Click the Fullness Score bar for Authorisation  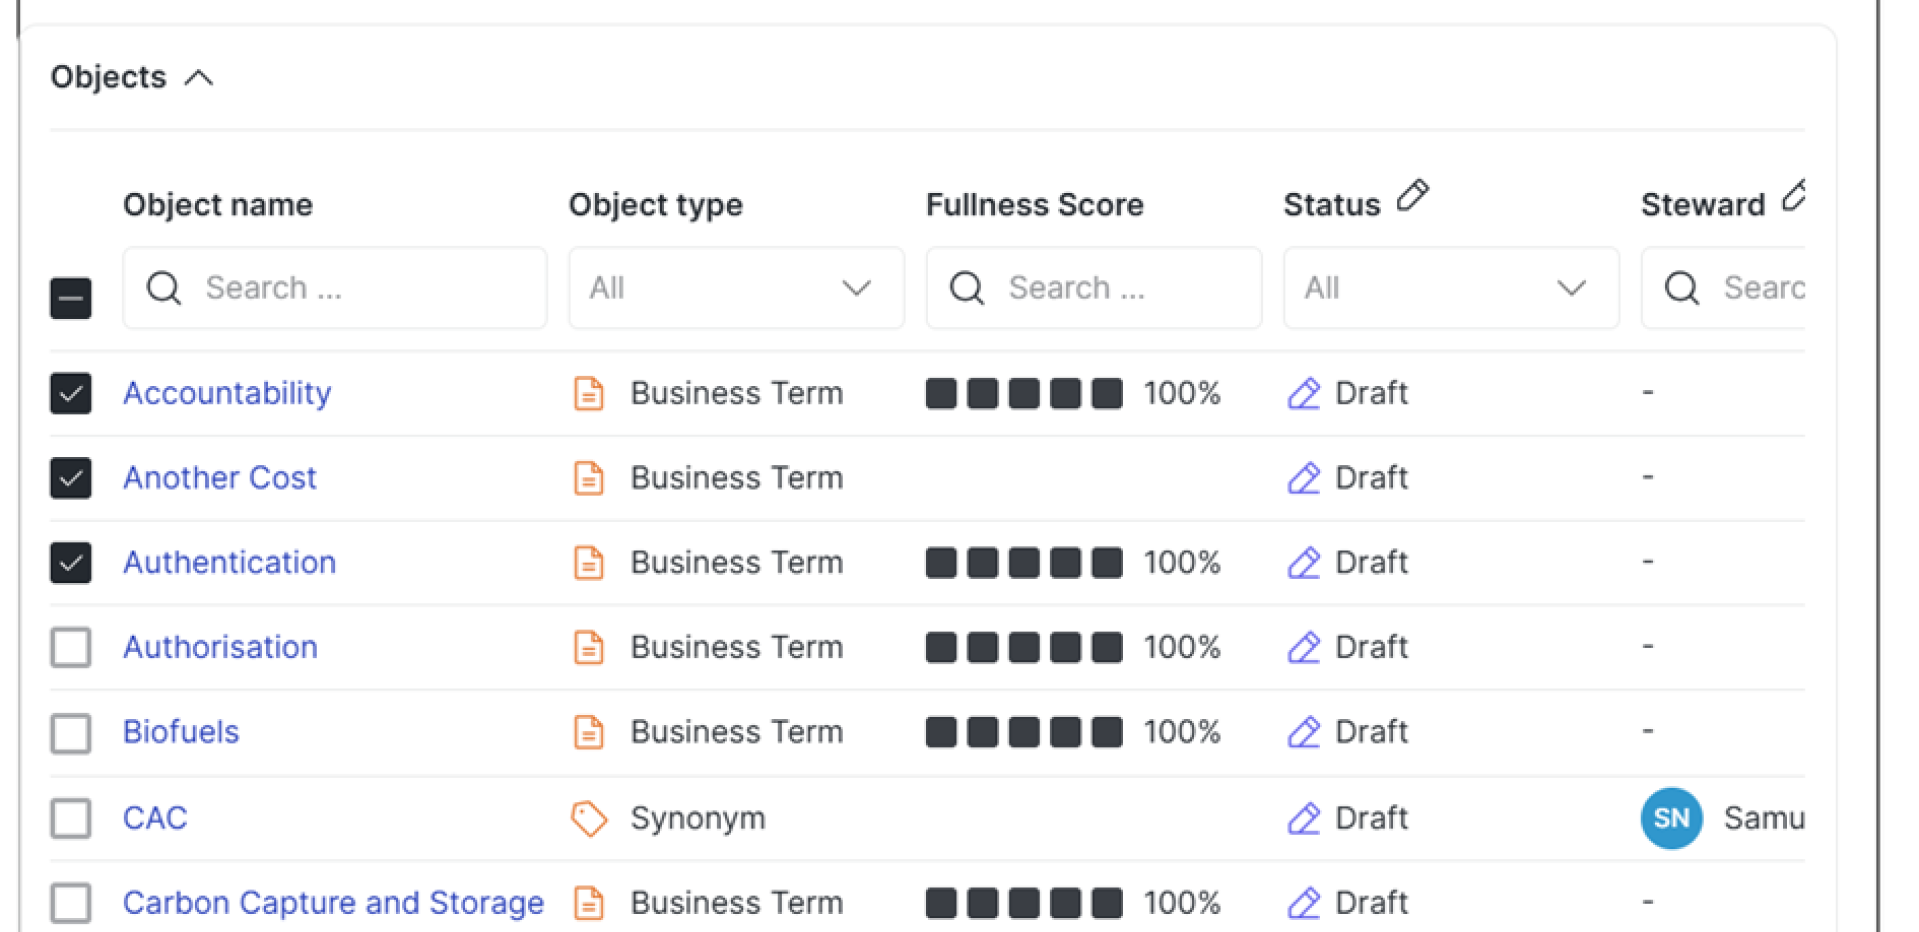click(1023, 648)
